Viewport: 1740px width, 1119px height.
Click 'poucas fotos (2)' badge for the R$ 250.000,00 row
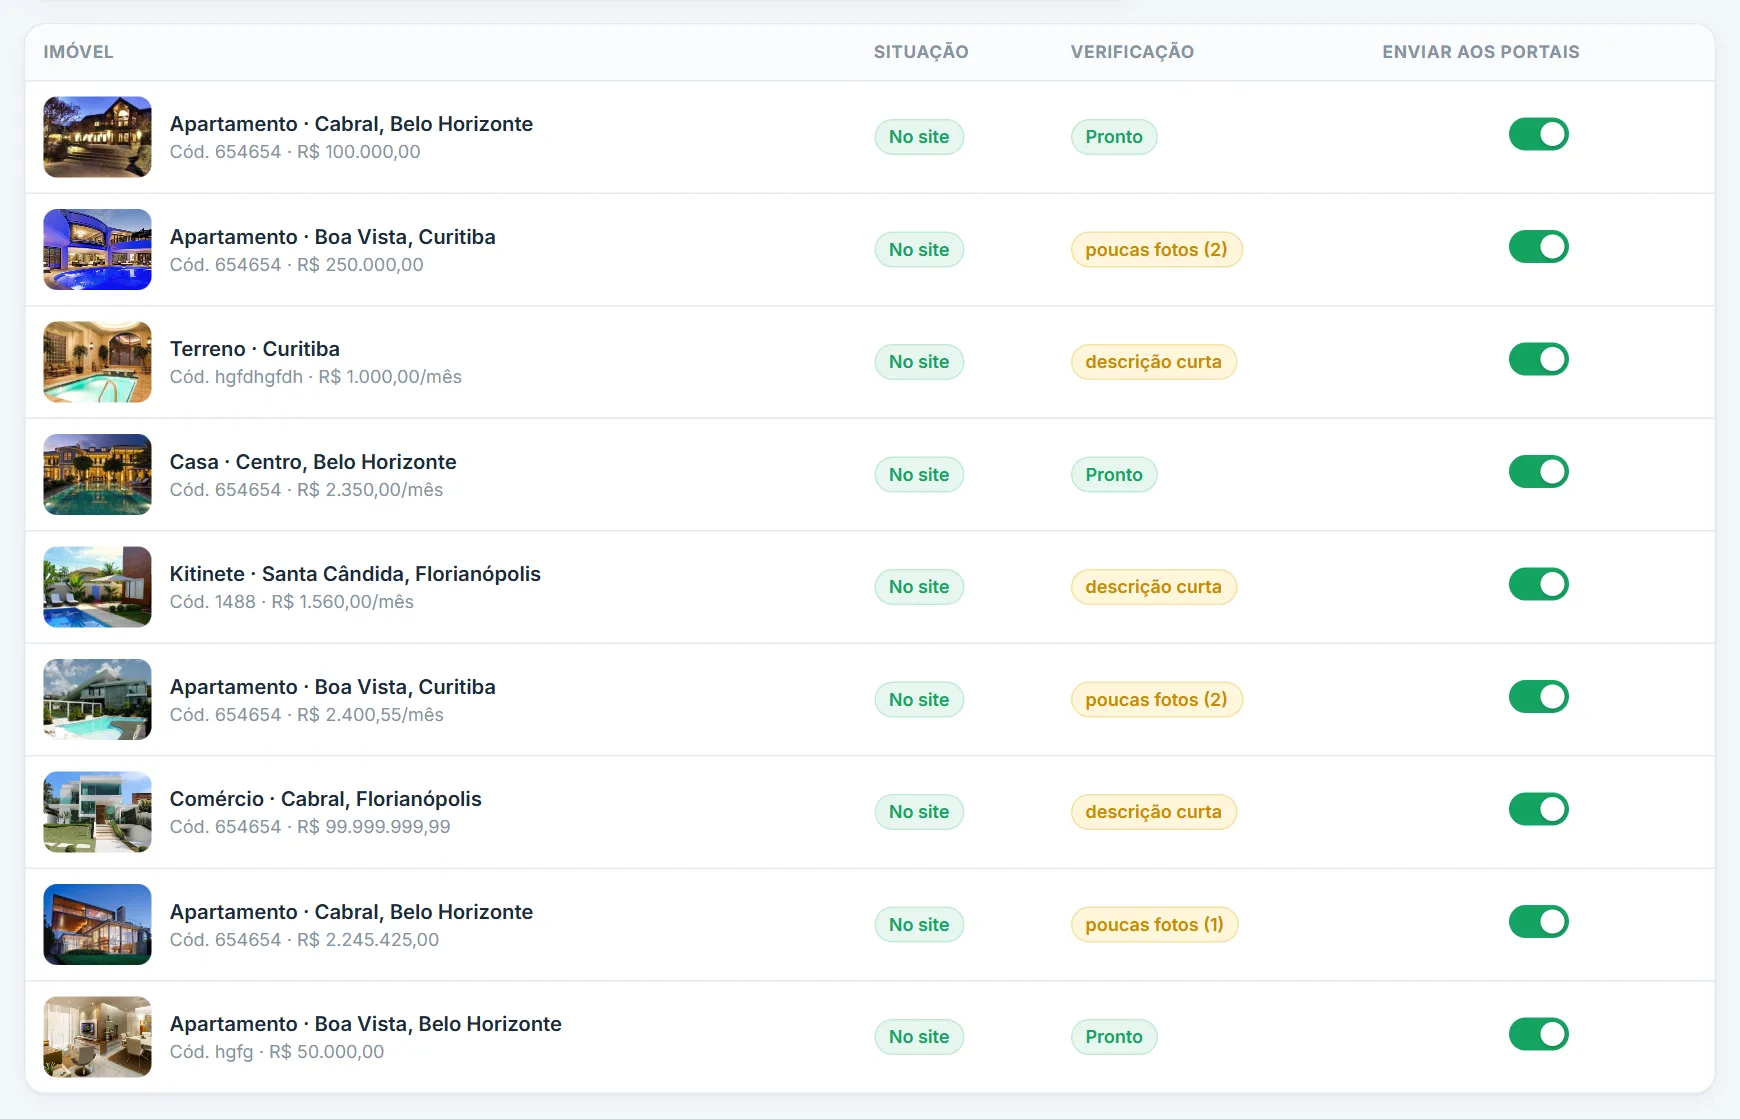coord(1156,249)
